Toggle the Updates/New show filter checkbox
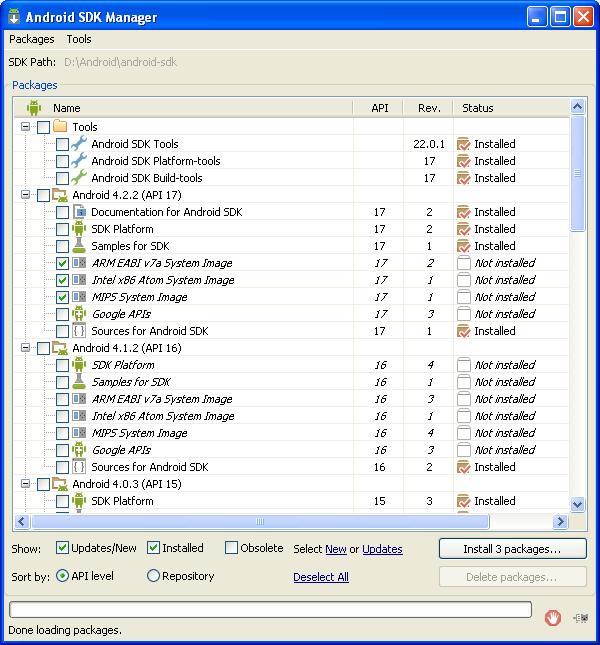The height and width of the screenshot is (645, 600). [x=62, y=548]
